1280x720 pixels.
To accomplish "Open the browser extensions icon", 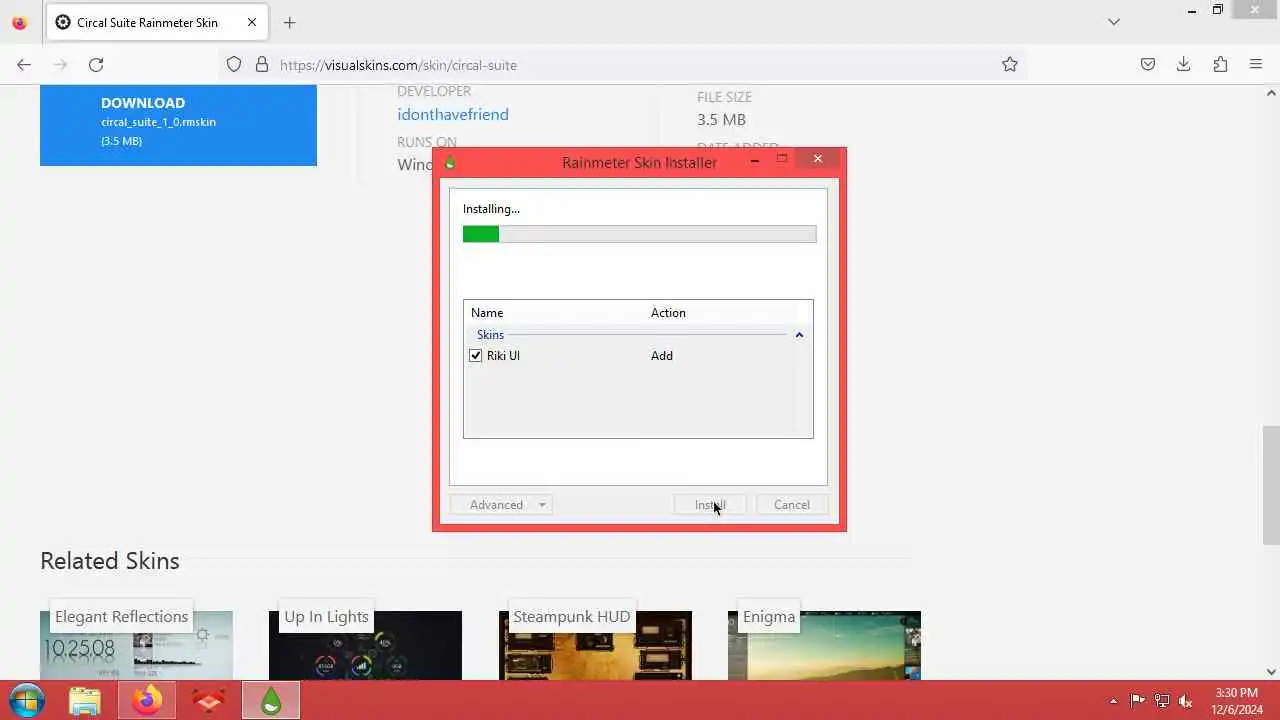I will 1220,64.
